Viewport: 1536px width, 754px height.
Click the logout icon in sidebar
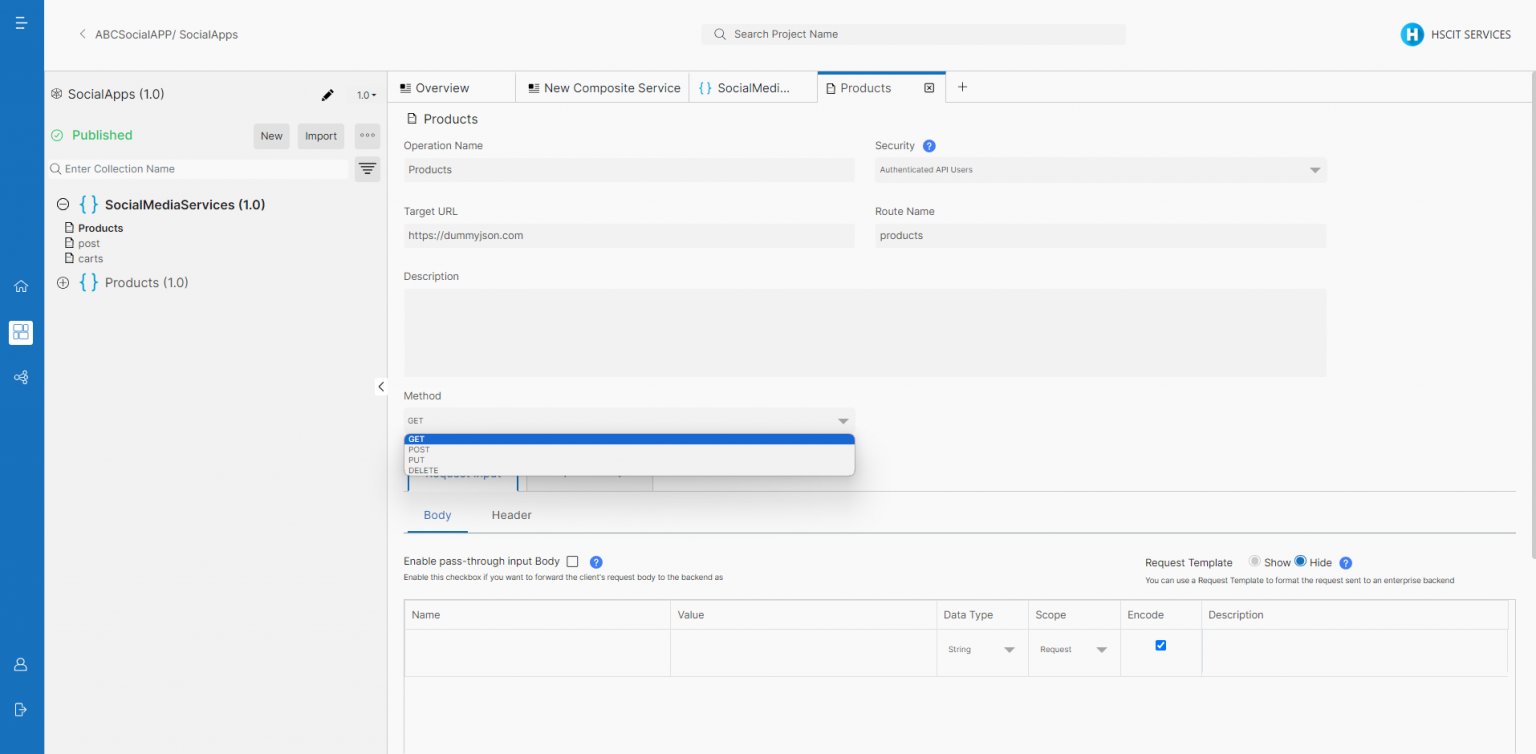point(21,709)
